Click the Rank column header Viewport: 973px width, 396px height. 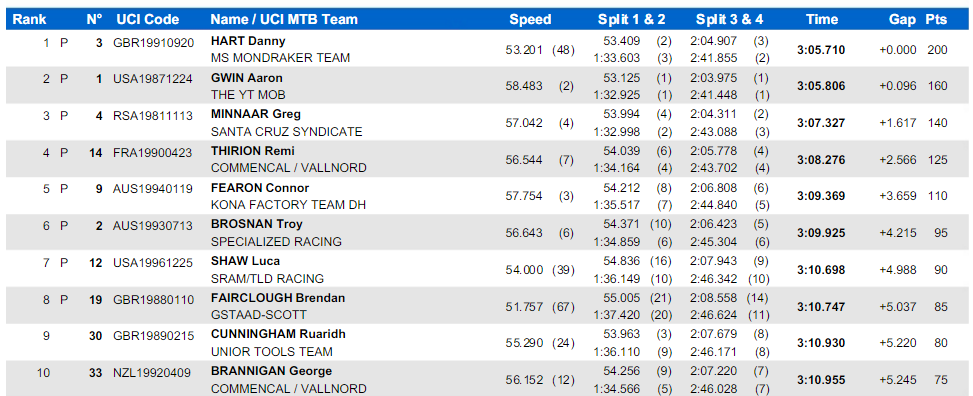tap(29, 19)
